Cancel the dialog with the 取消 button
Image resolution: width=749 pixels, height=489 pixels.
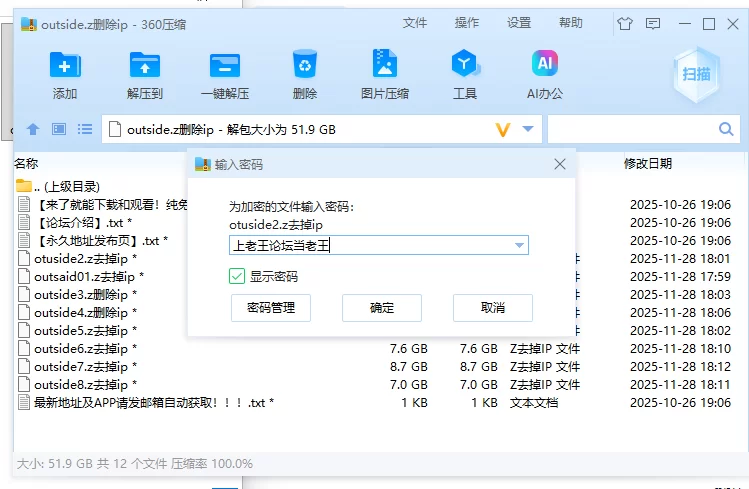coord(492,307)
